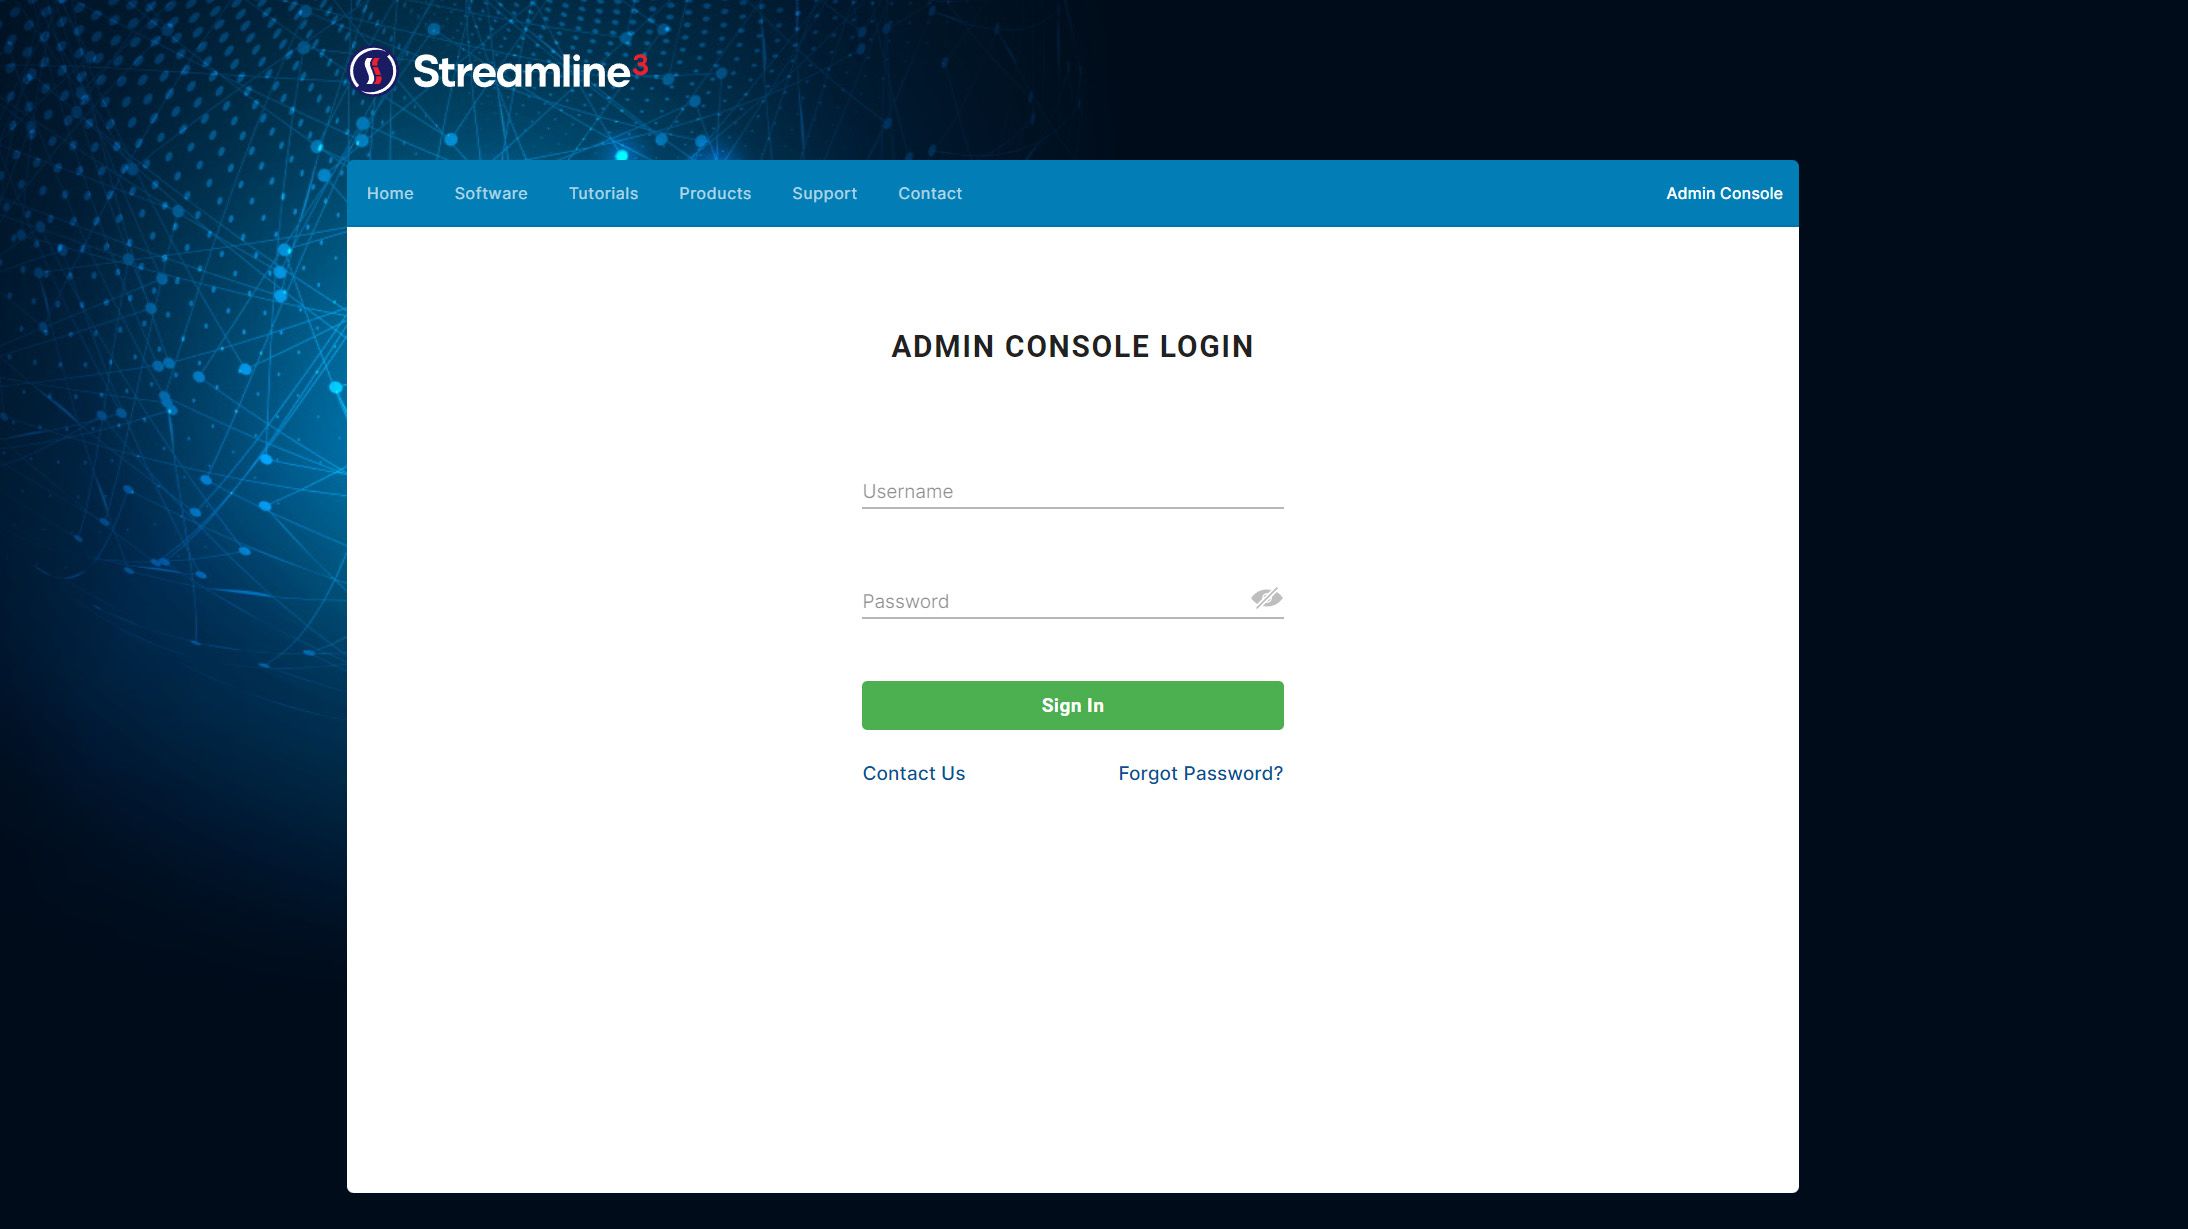Click the Admin Console navigation icon
This screenshot has width=2188, height=1229.
(1724, 192)
